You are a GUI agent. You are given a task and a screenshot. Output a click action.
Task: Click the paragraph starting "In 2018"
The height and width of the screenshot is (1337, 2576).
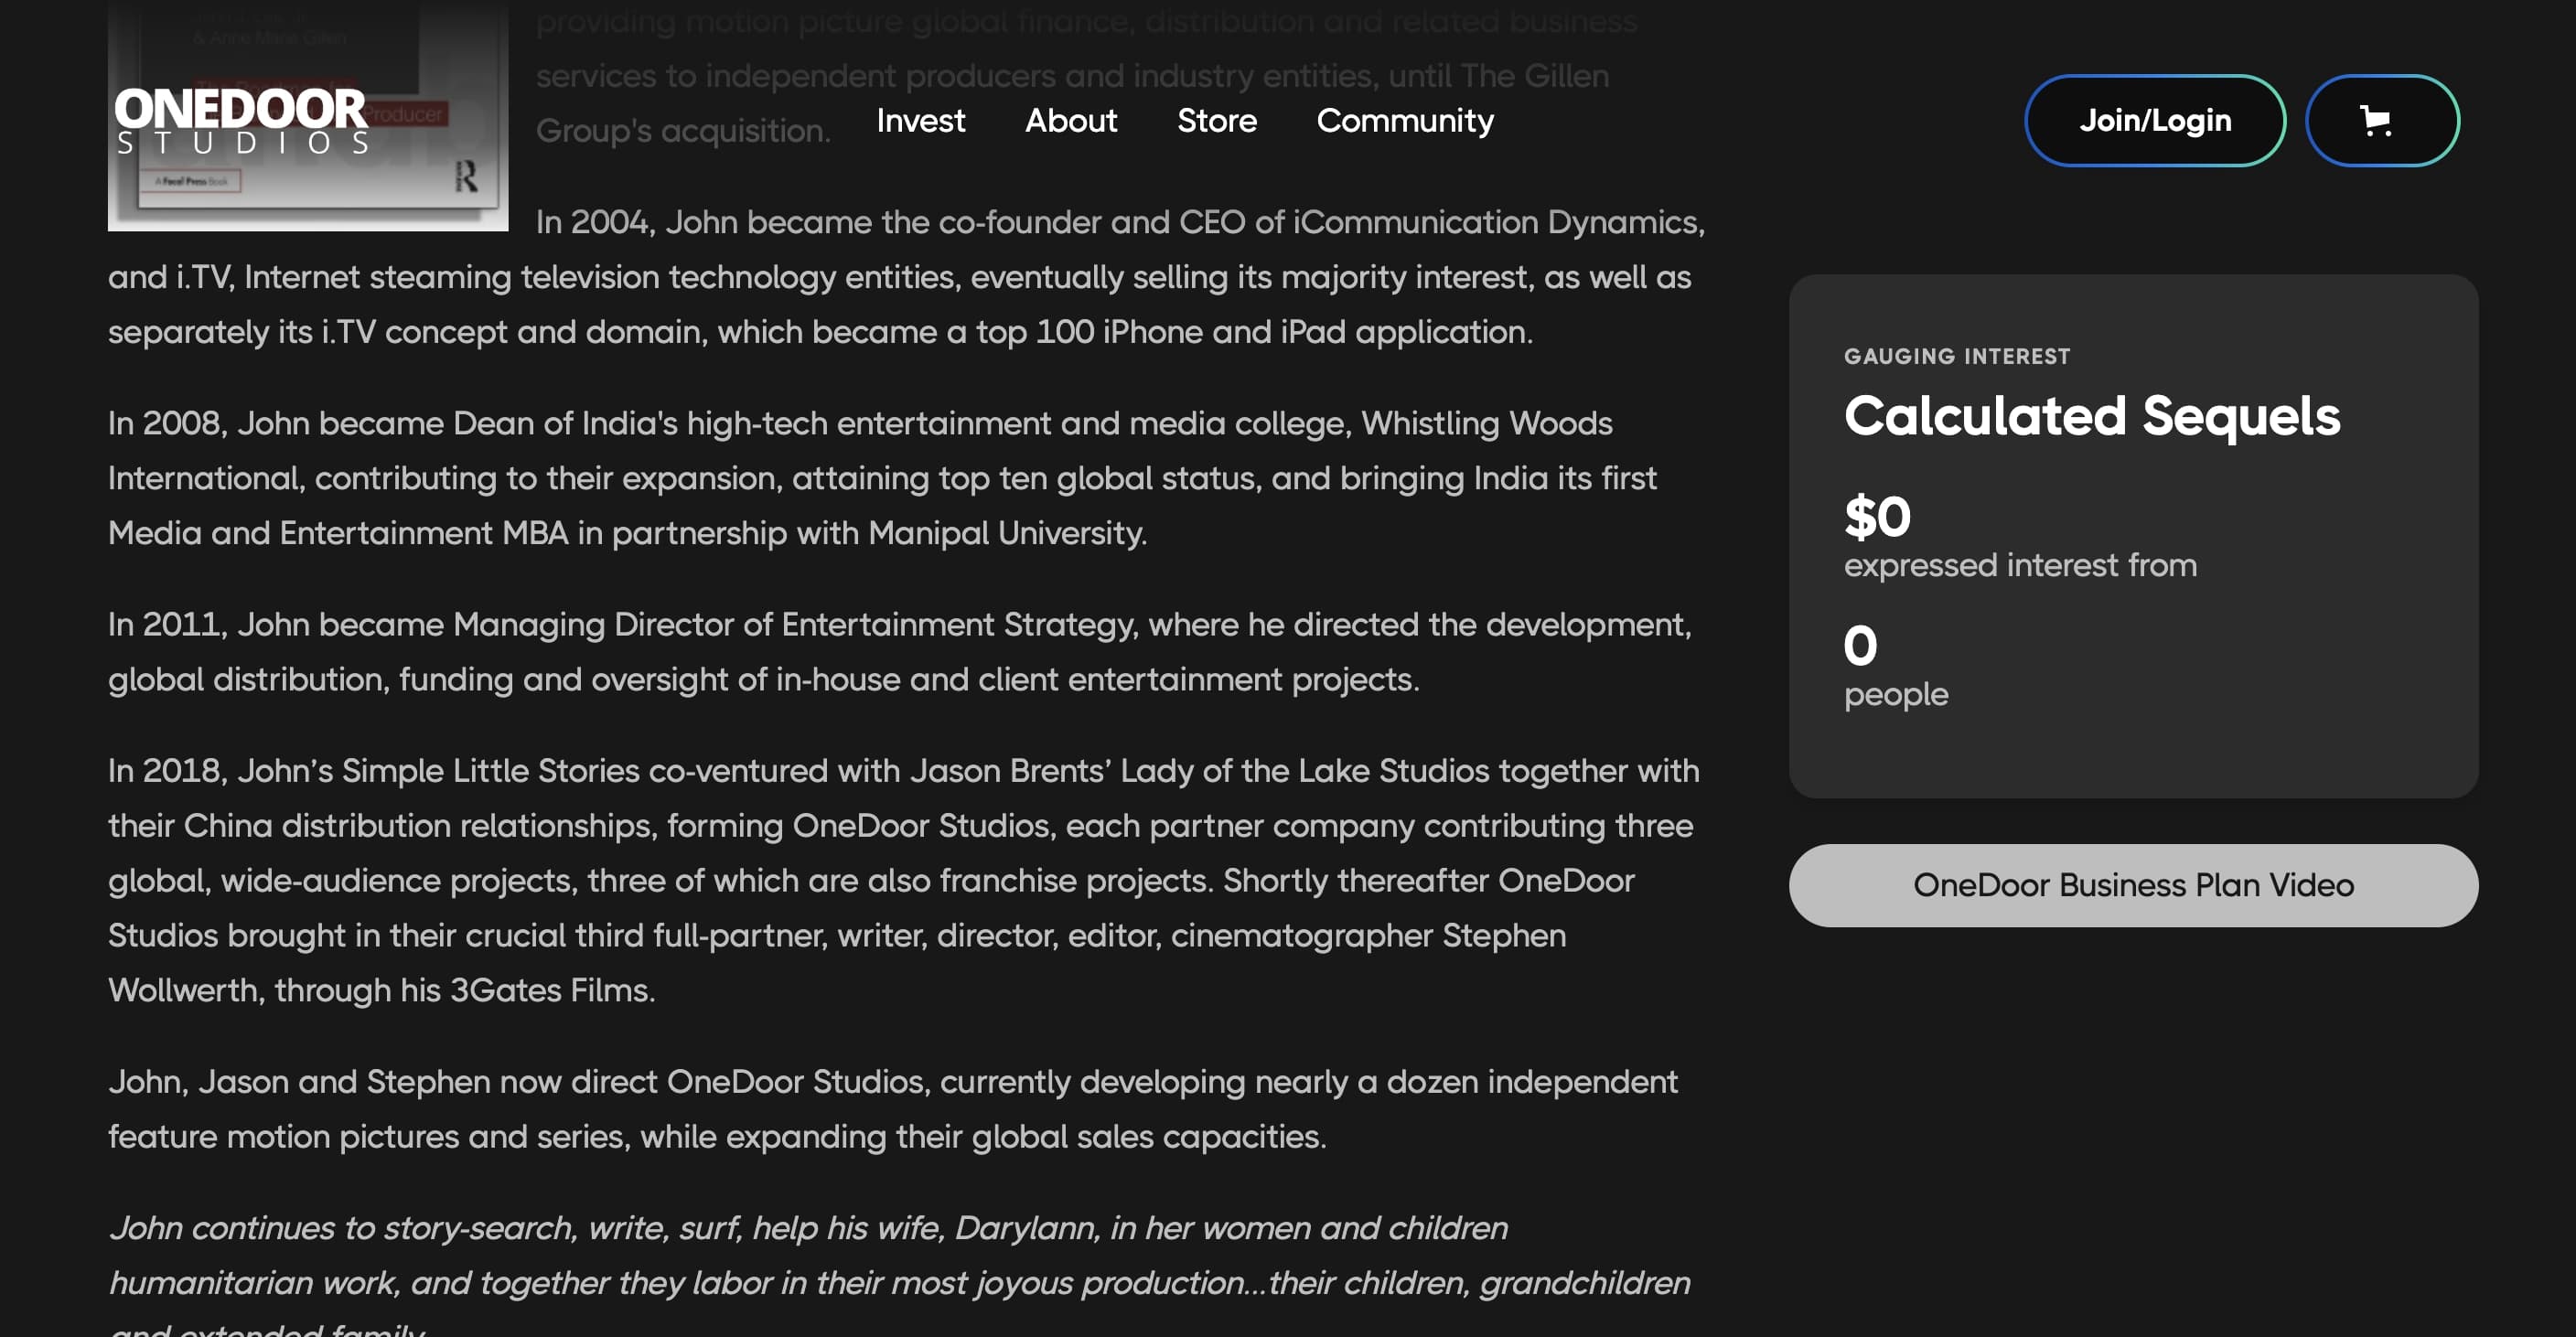pos(900,880)
